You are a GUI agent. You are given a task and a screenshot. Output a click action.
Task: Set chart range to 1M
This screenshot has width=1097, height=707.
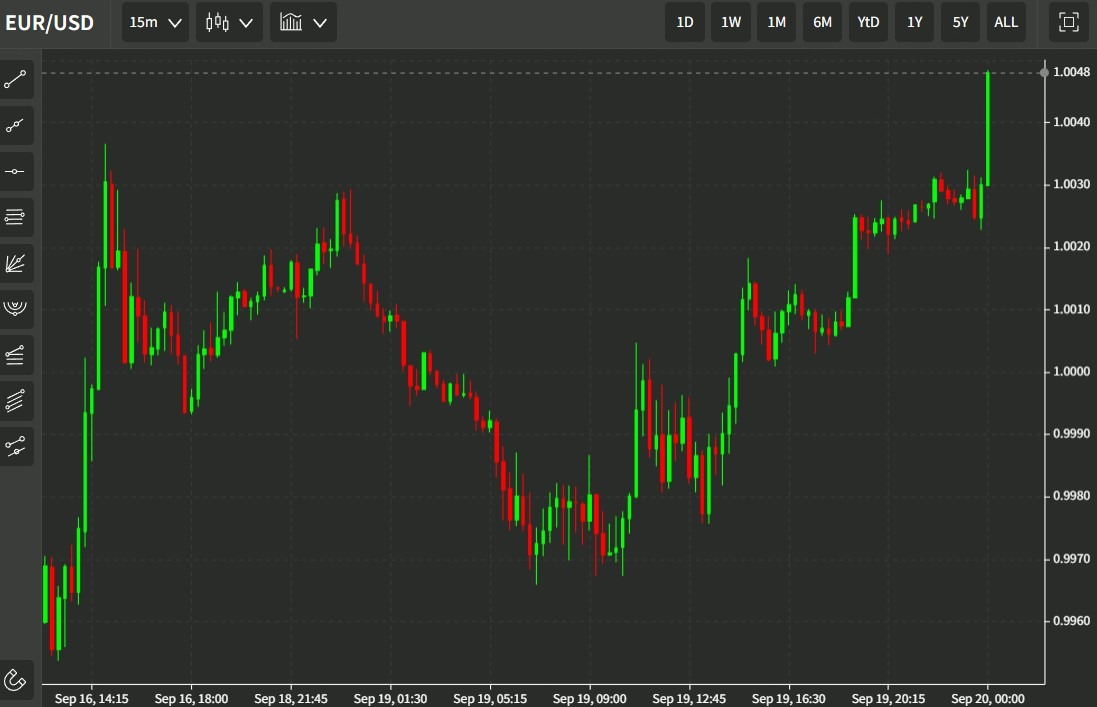pyautogui.click(x=777, y=22)
